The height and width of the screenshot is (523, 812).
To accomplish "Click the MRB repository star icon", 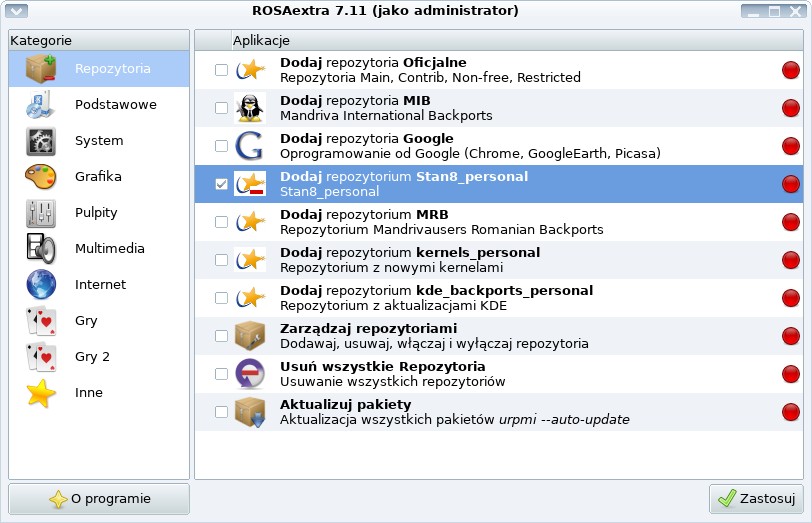I will click(250, 222).
